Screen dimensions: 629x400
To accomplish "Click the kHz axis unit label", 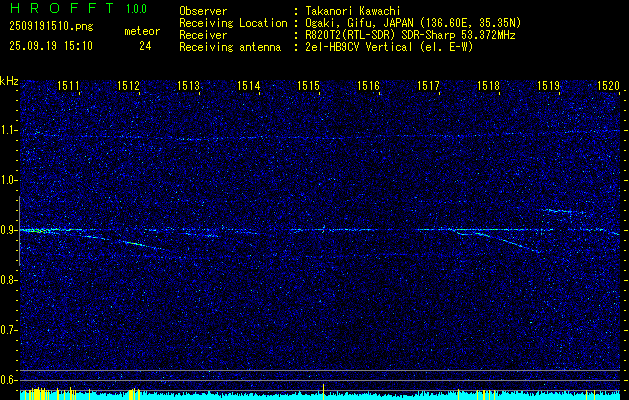I will pyautogui.click(x=9, y=81).
